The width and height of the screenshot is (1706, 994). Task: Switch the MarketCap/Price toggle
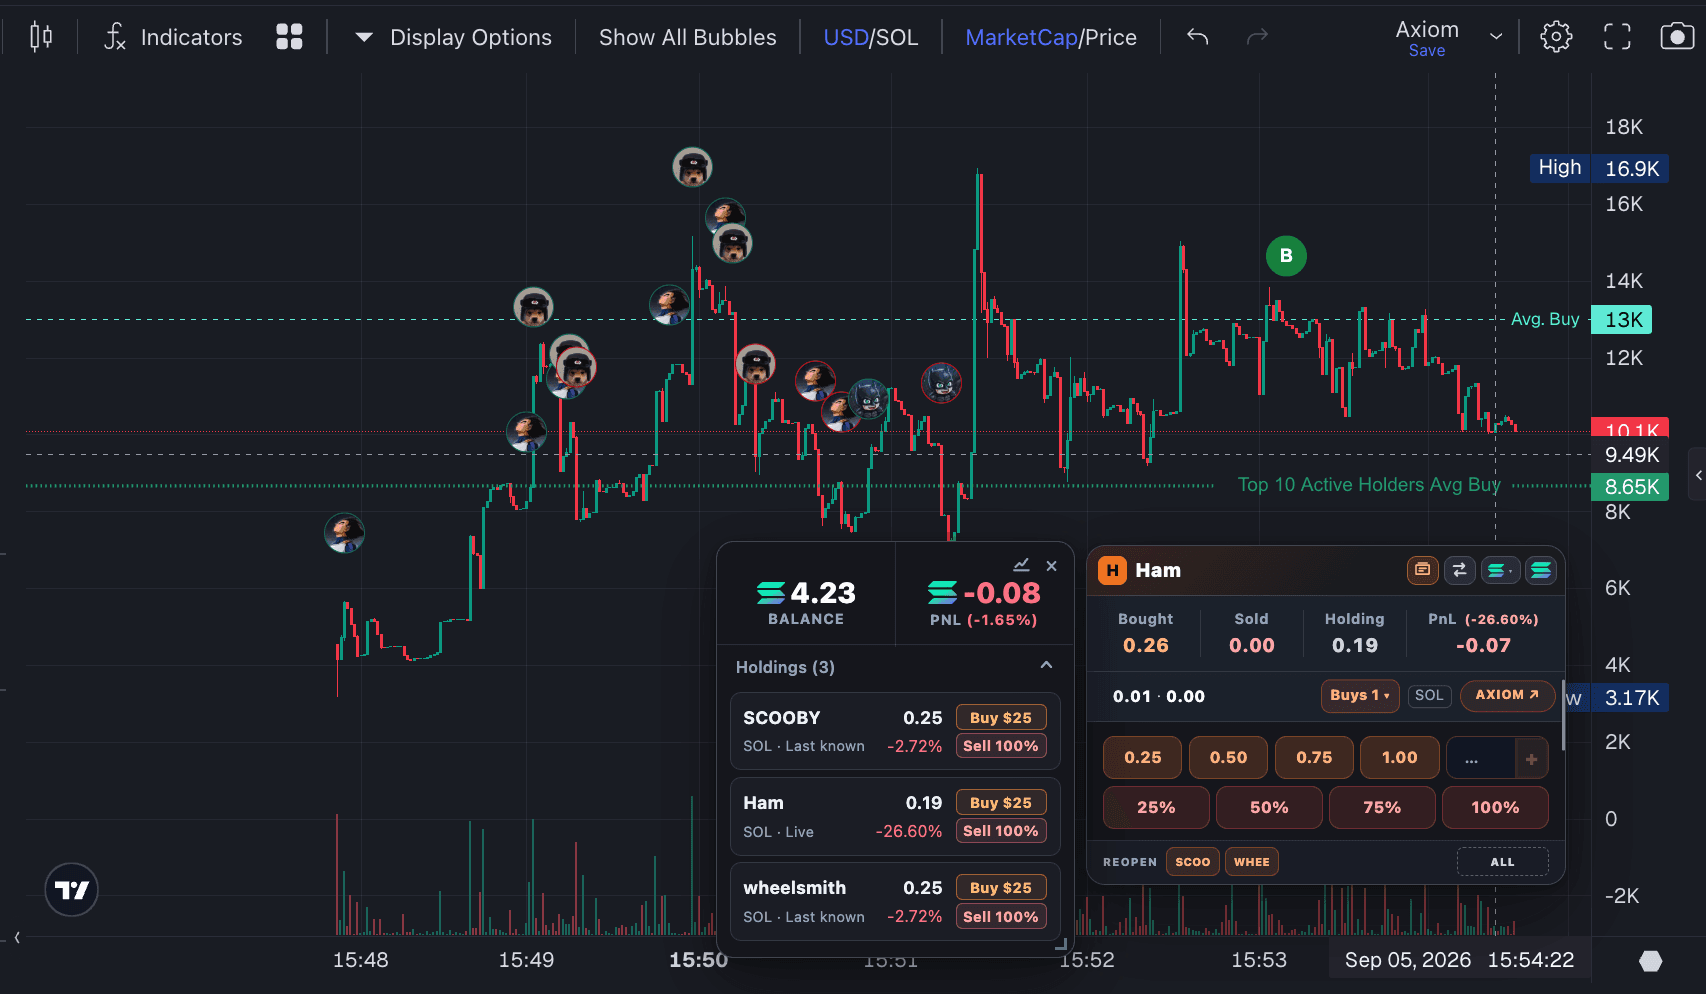pos(1051,37)
